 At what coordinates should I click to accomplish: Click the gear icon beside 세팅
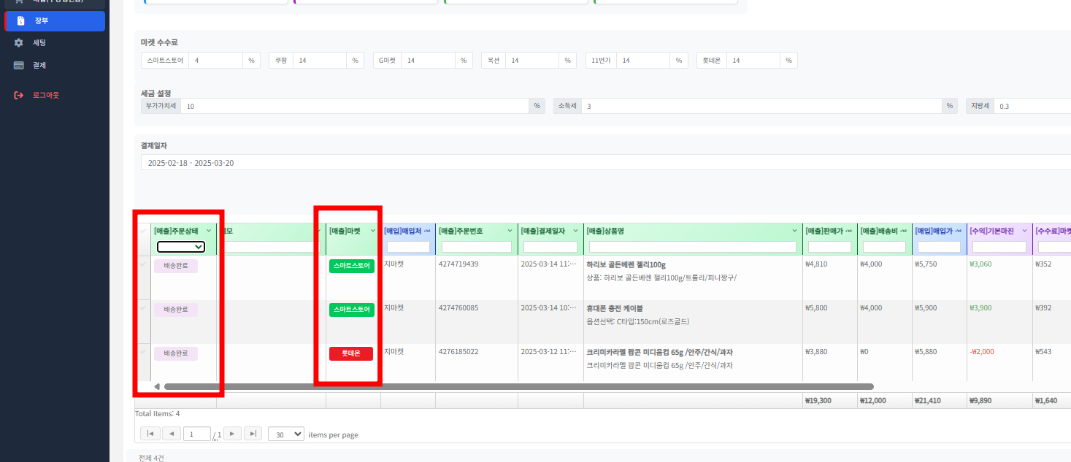pos(19,43)
